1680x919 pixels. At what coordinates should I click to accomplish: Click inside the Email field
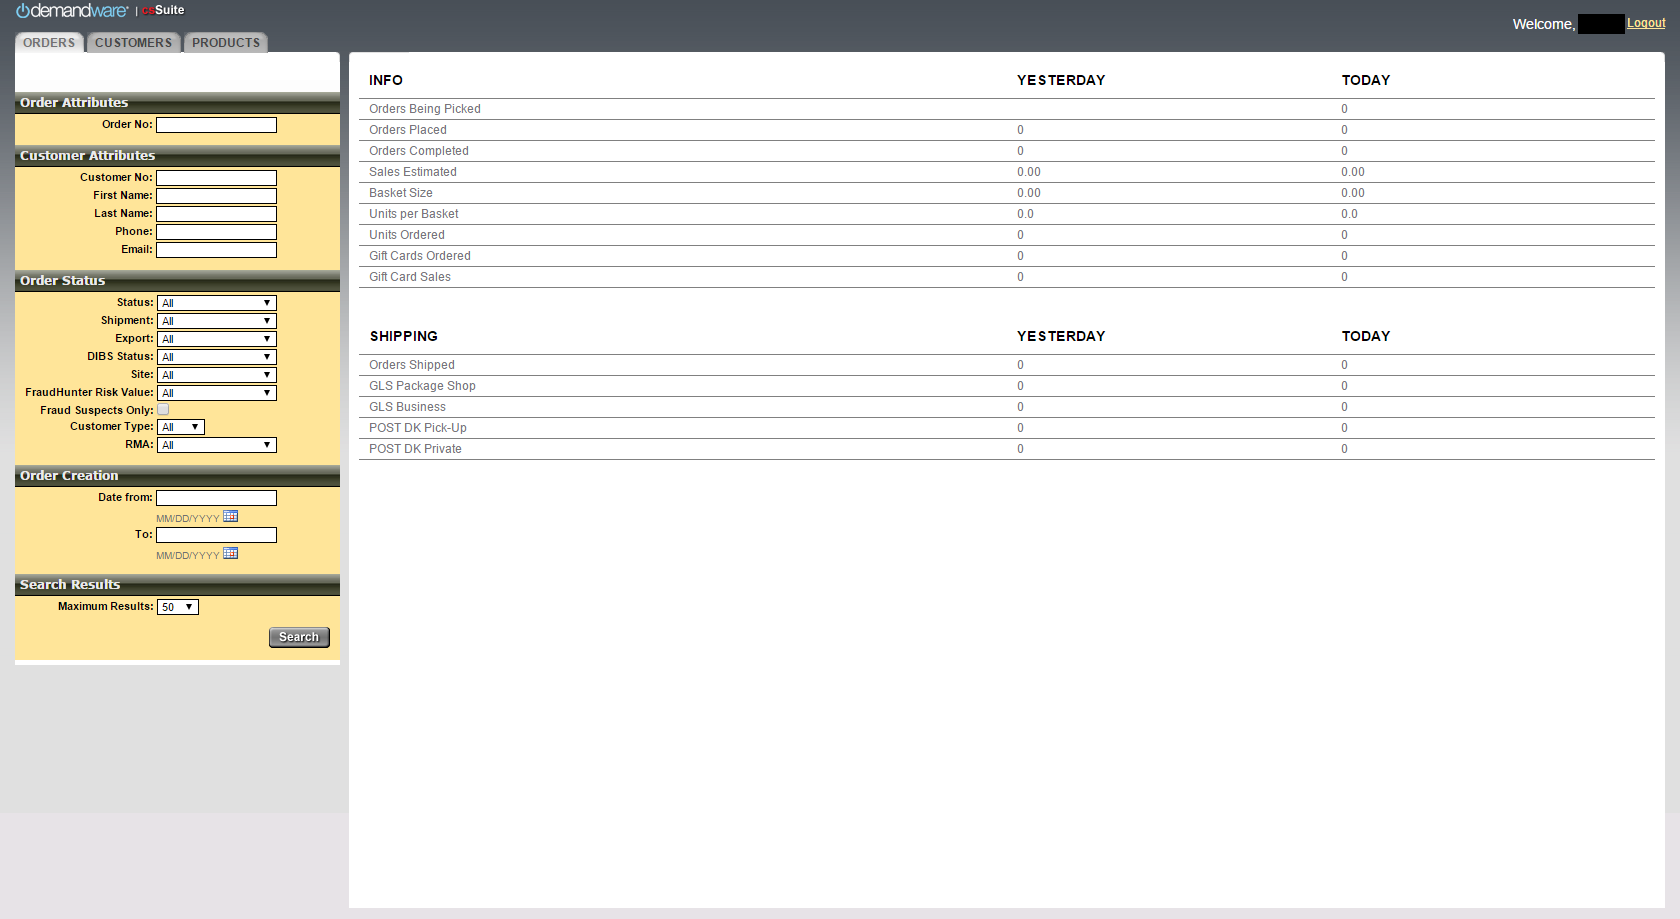tap(216, 249)
